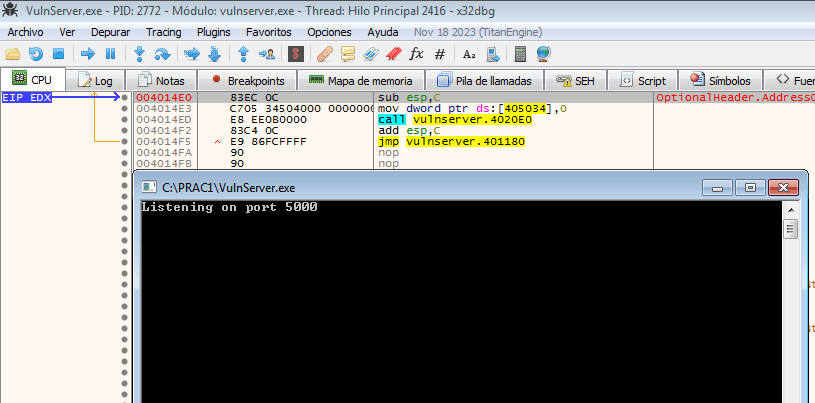This screenshot has width=815, height=403.
Task: Click the sub esp,C instruction
Action: (x=410, y=97)
